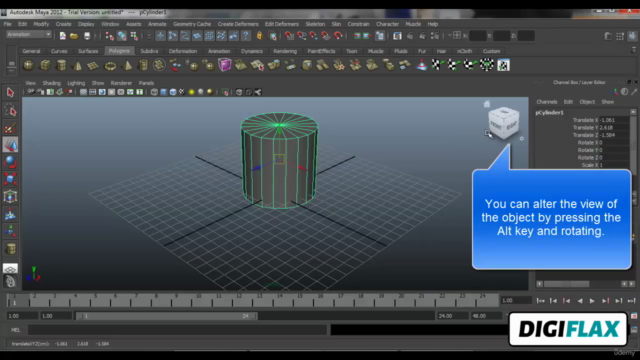Viewport: 640px width, 360px height.
Task: Click the FRONT face of the view cube
Action: click(x=496, y=126)
